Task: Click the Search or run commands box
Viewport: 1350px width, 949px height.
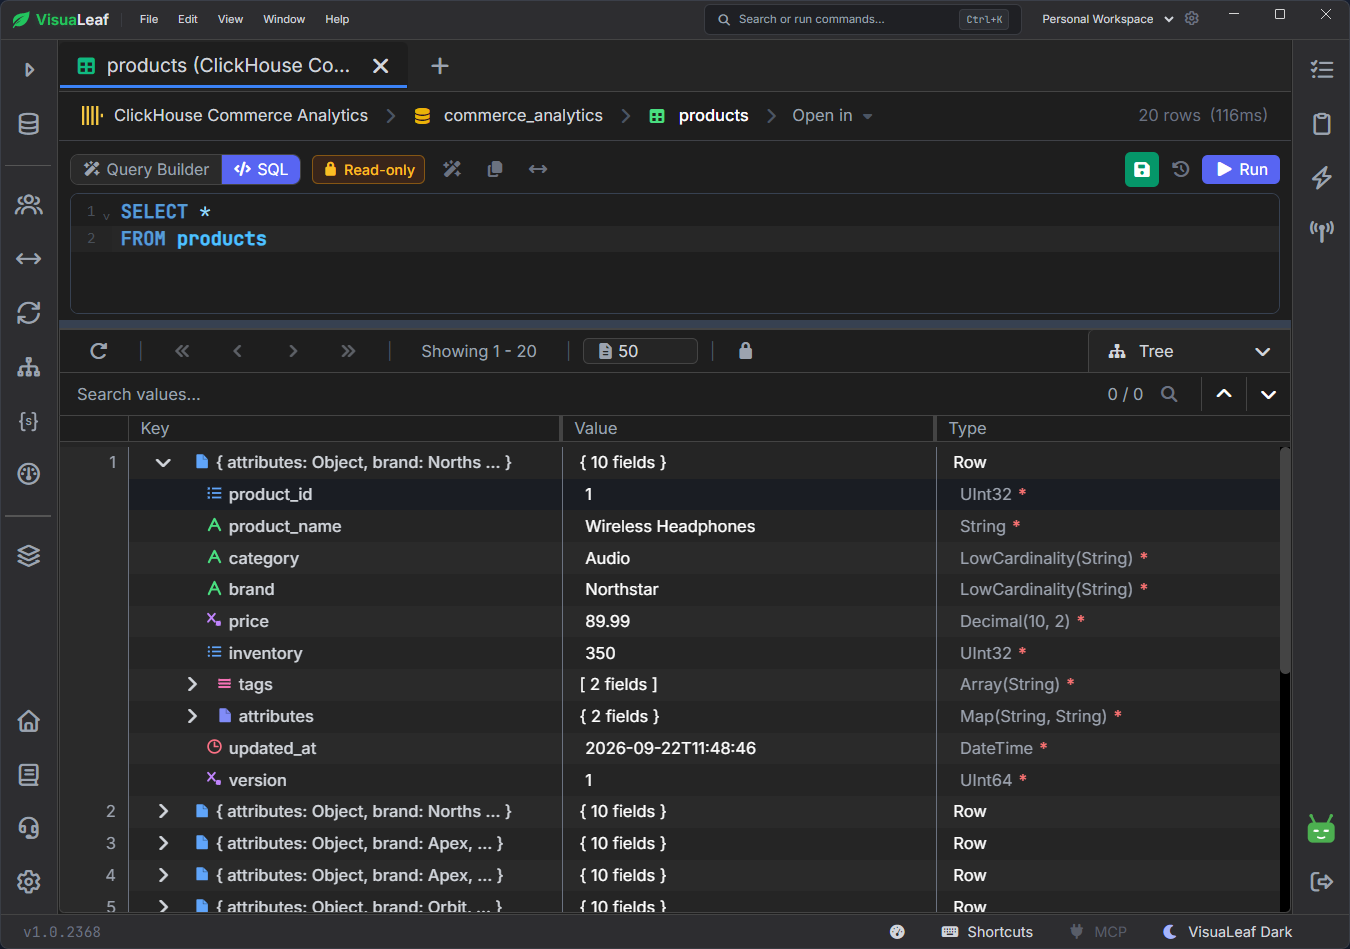Action: pyautogui.click(x=863, y=19)
